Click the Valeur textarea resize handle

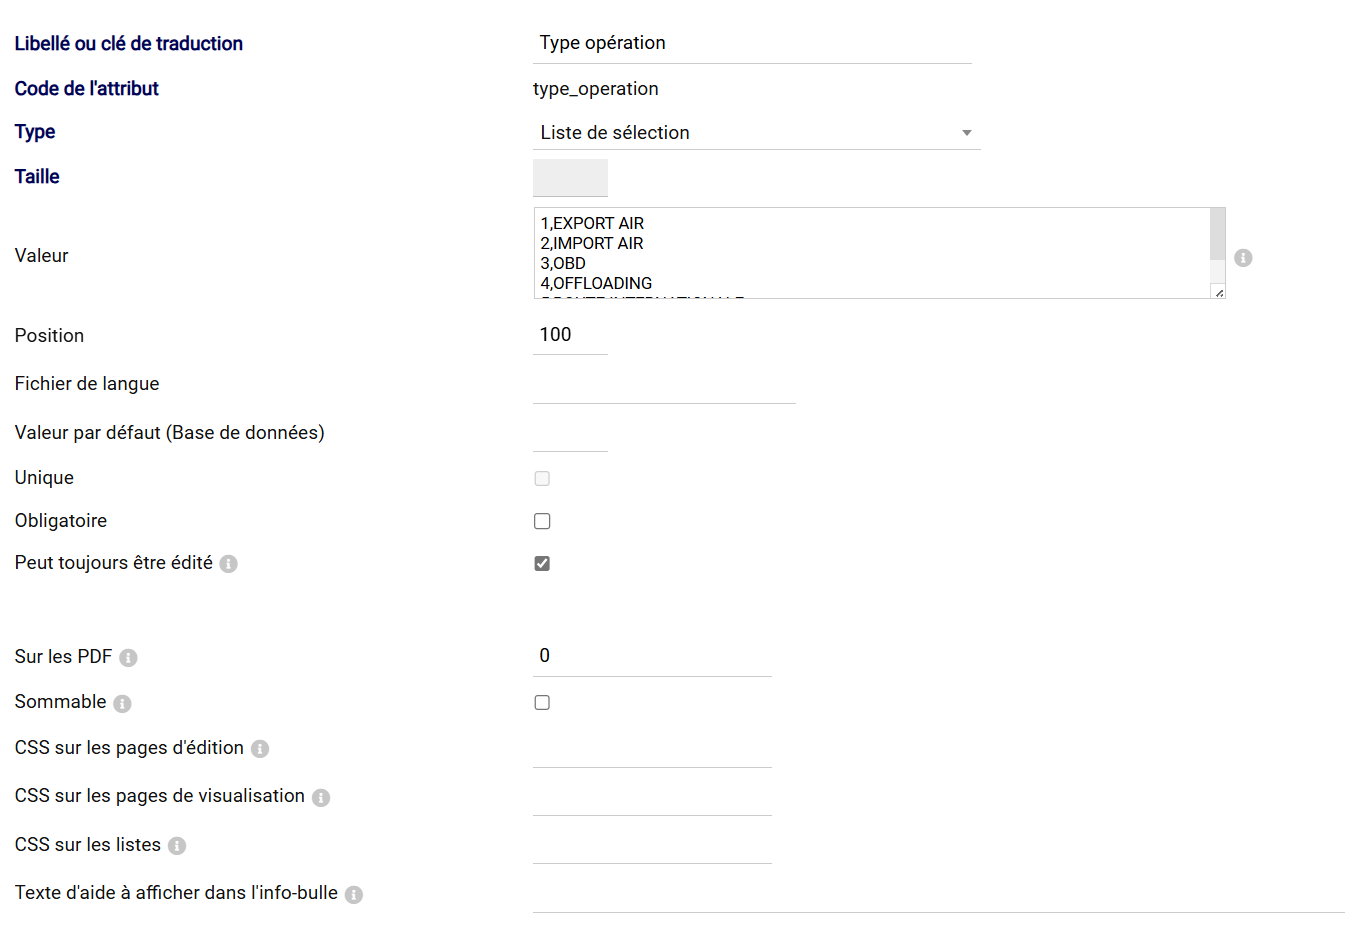[1219, 292]
